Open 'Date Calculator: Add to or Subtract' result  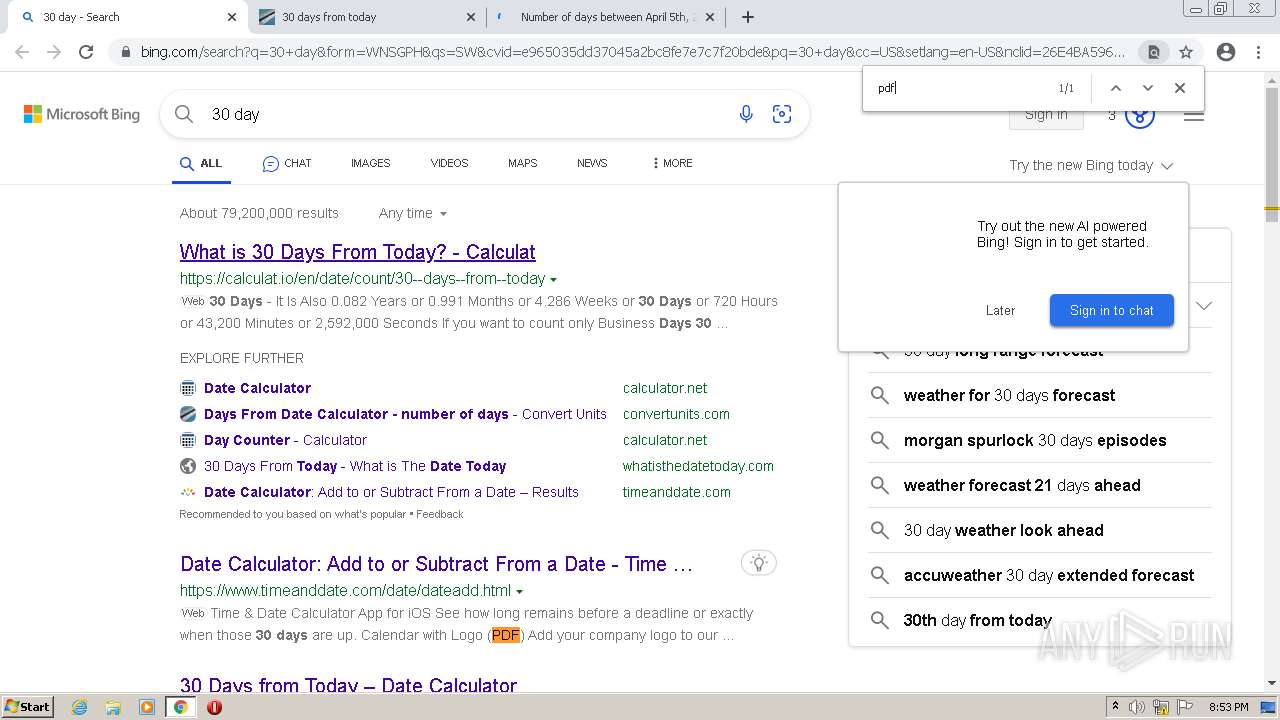click(x=437, y=564)
